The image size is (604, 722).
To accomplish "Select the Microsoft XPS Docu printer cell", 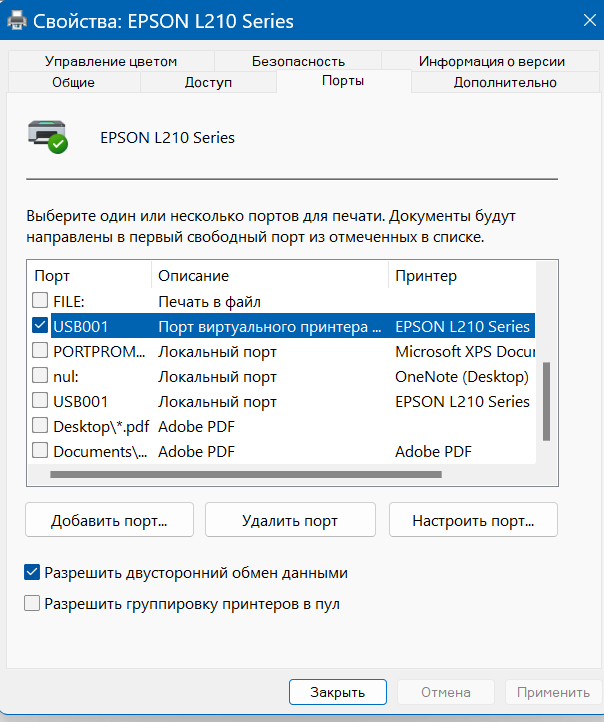I will coord(465,351).
